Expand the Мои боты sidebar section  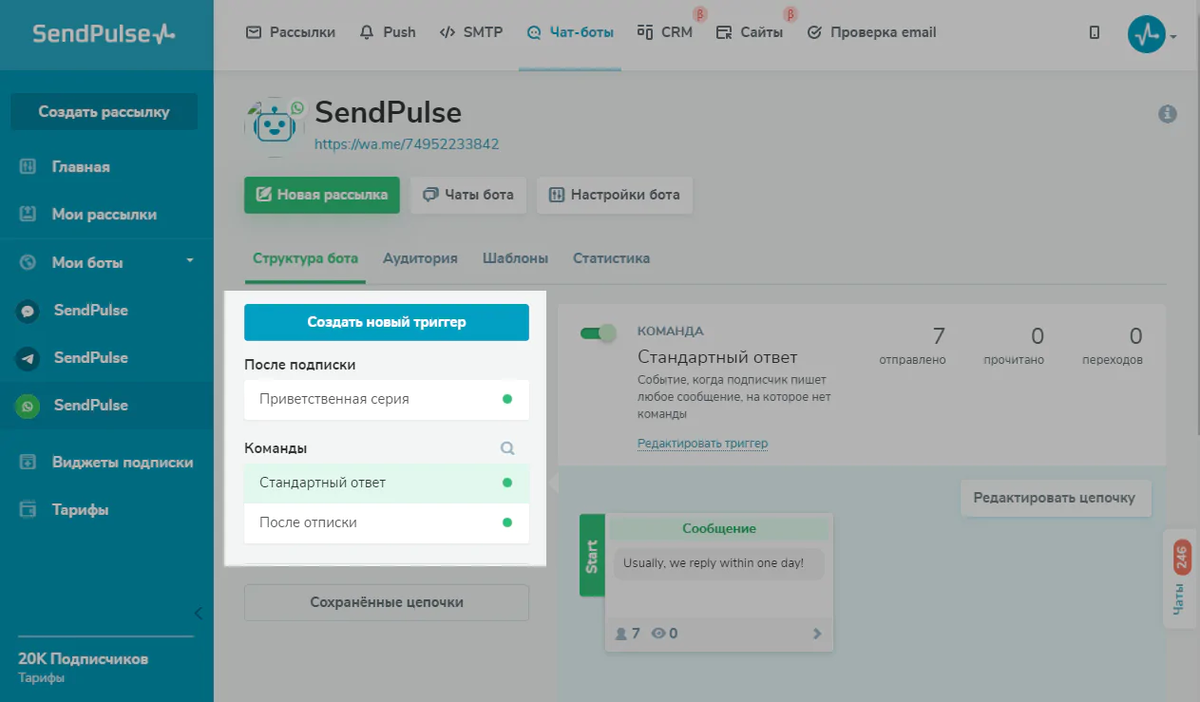point(106,263)
